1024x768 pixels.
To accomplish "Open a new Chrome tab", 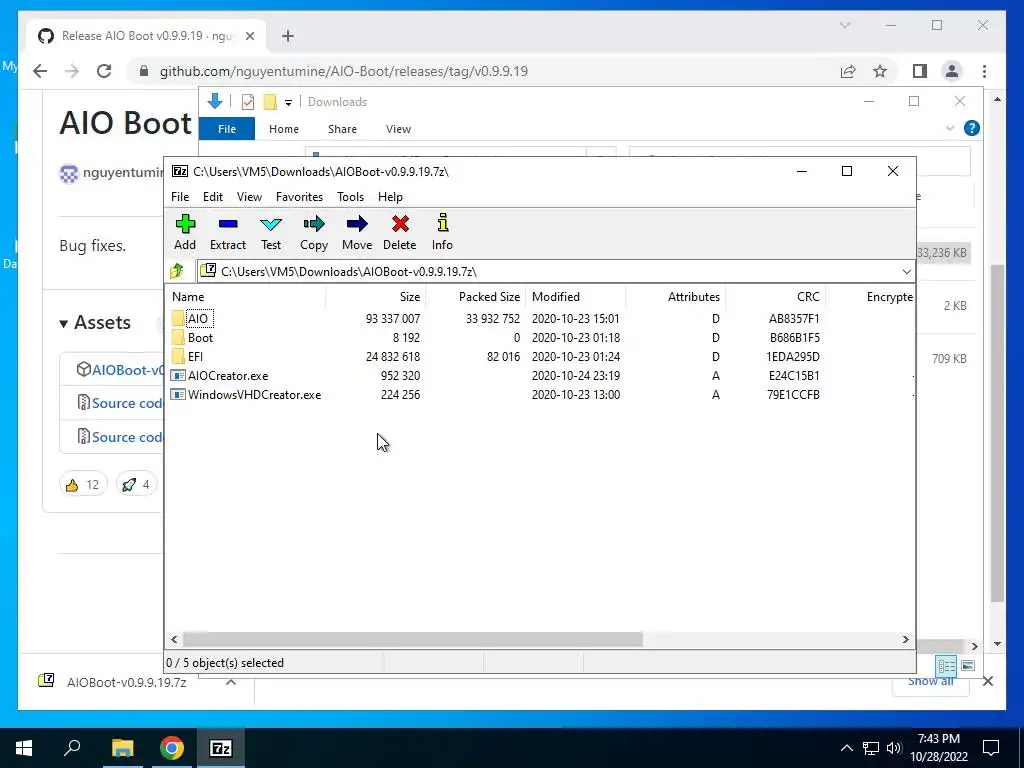I will tap(287, 36).
